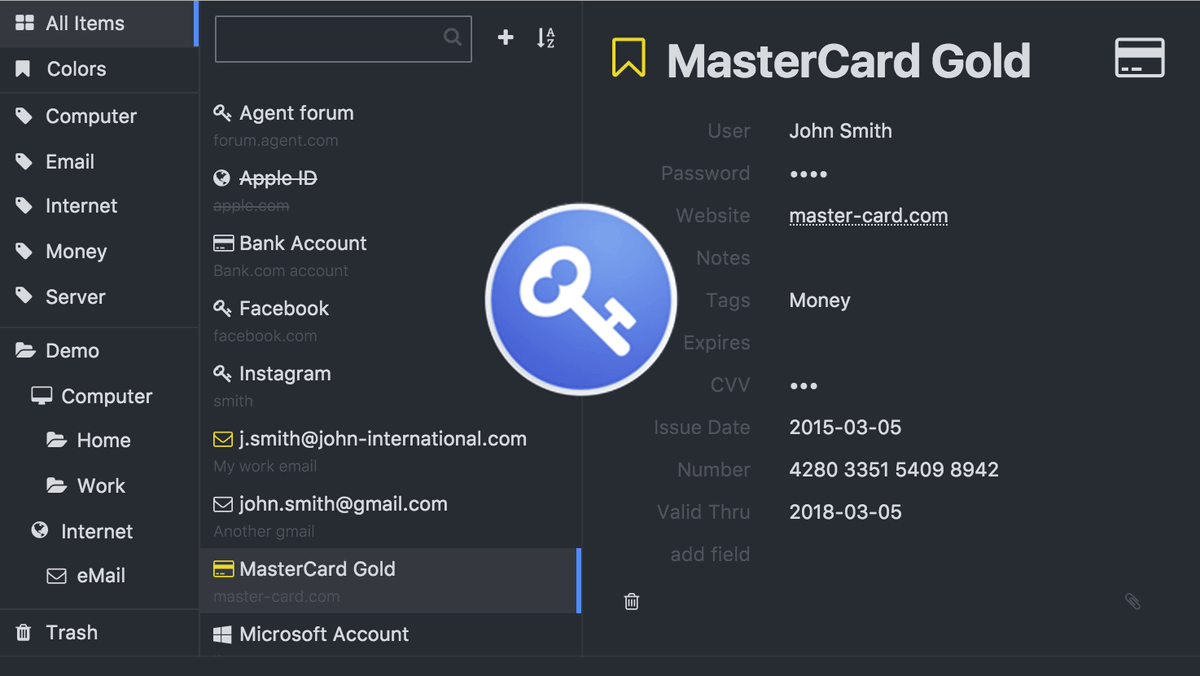
Task: Open the Computer group under Demo
Action: point(98,396)
